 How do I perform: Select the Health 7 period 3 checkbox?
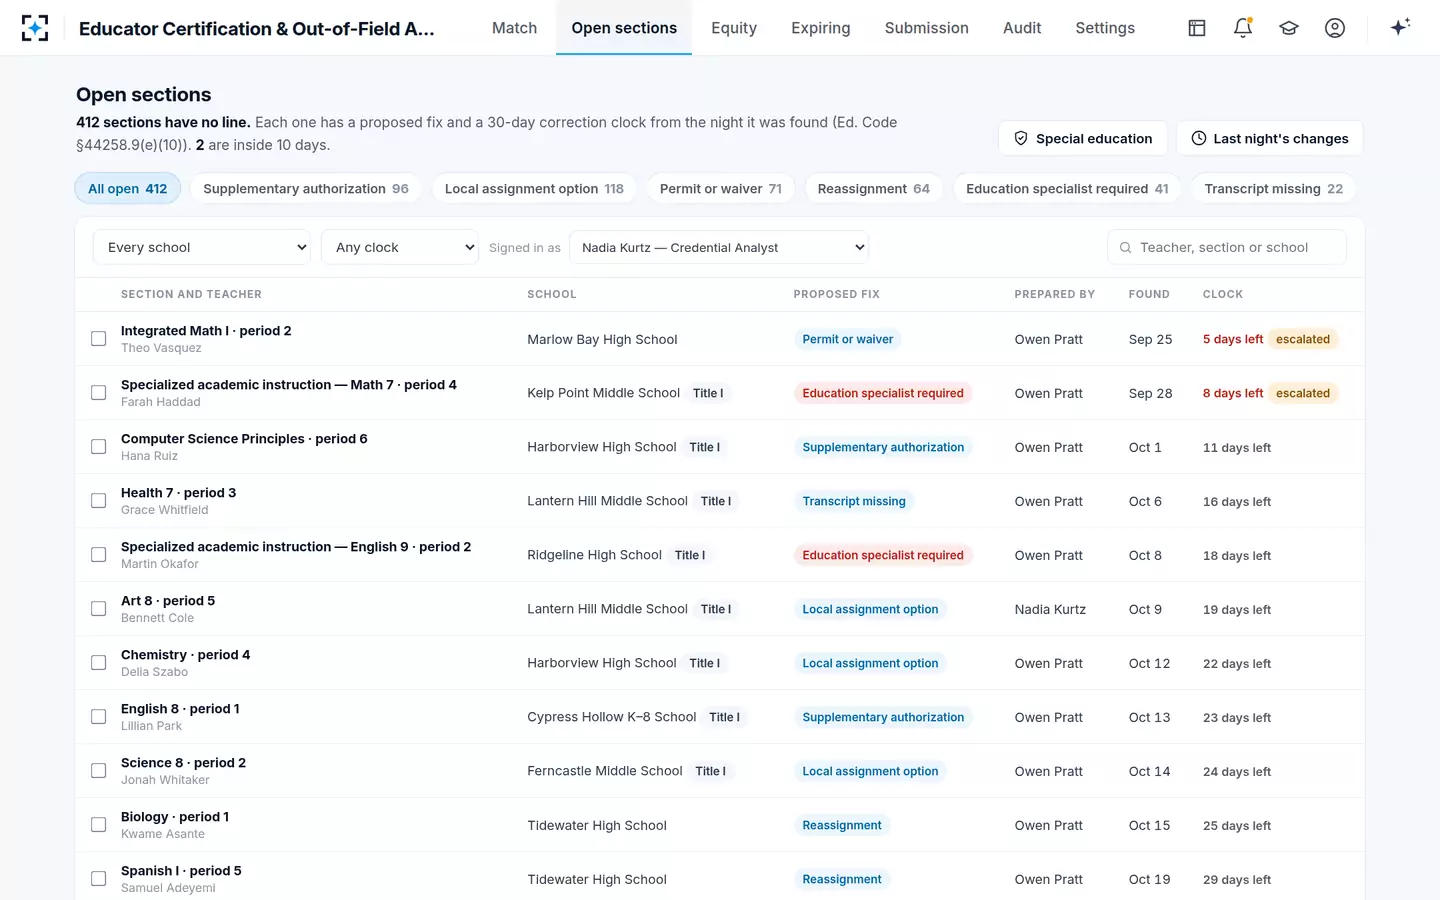99,501
